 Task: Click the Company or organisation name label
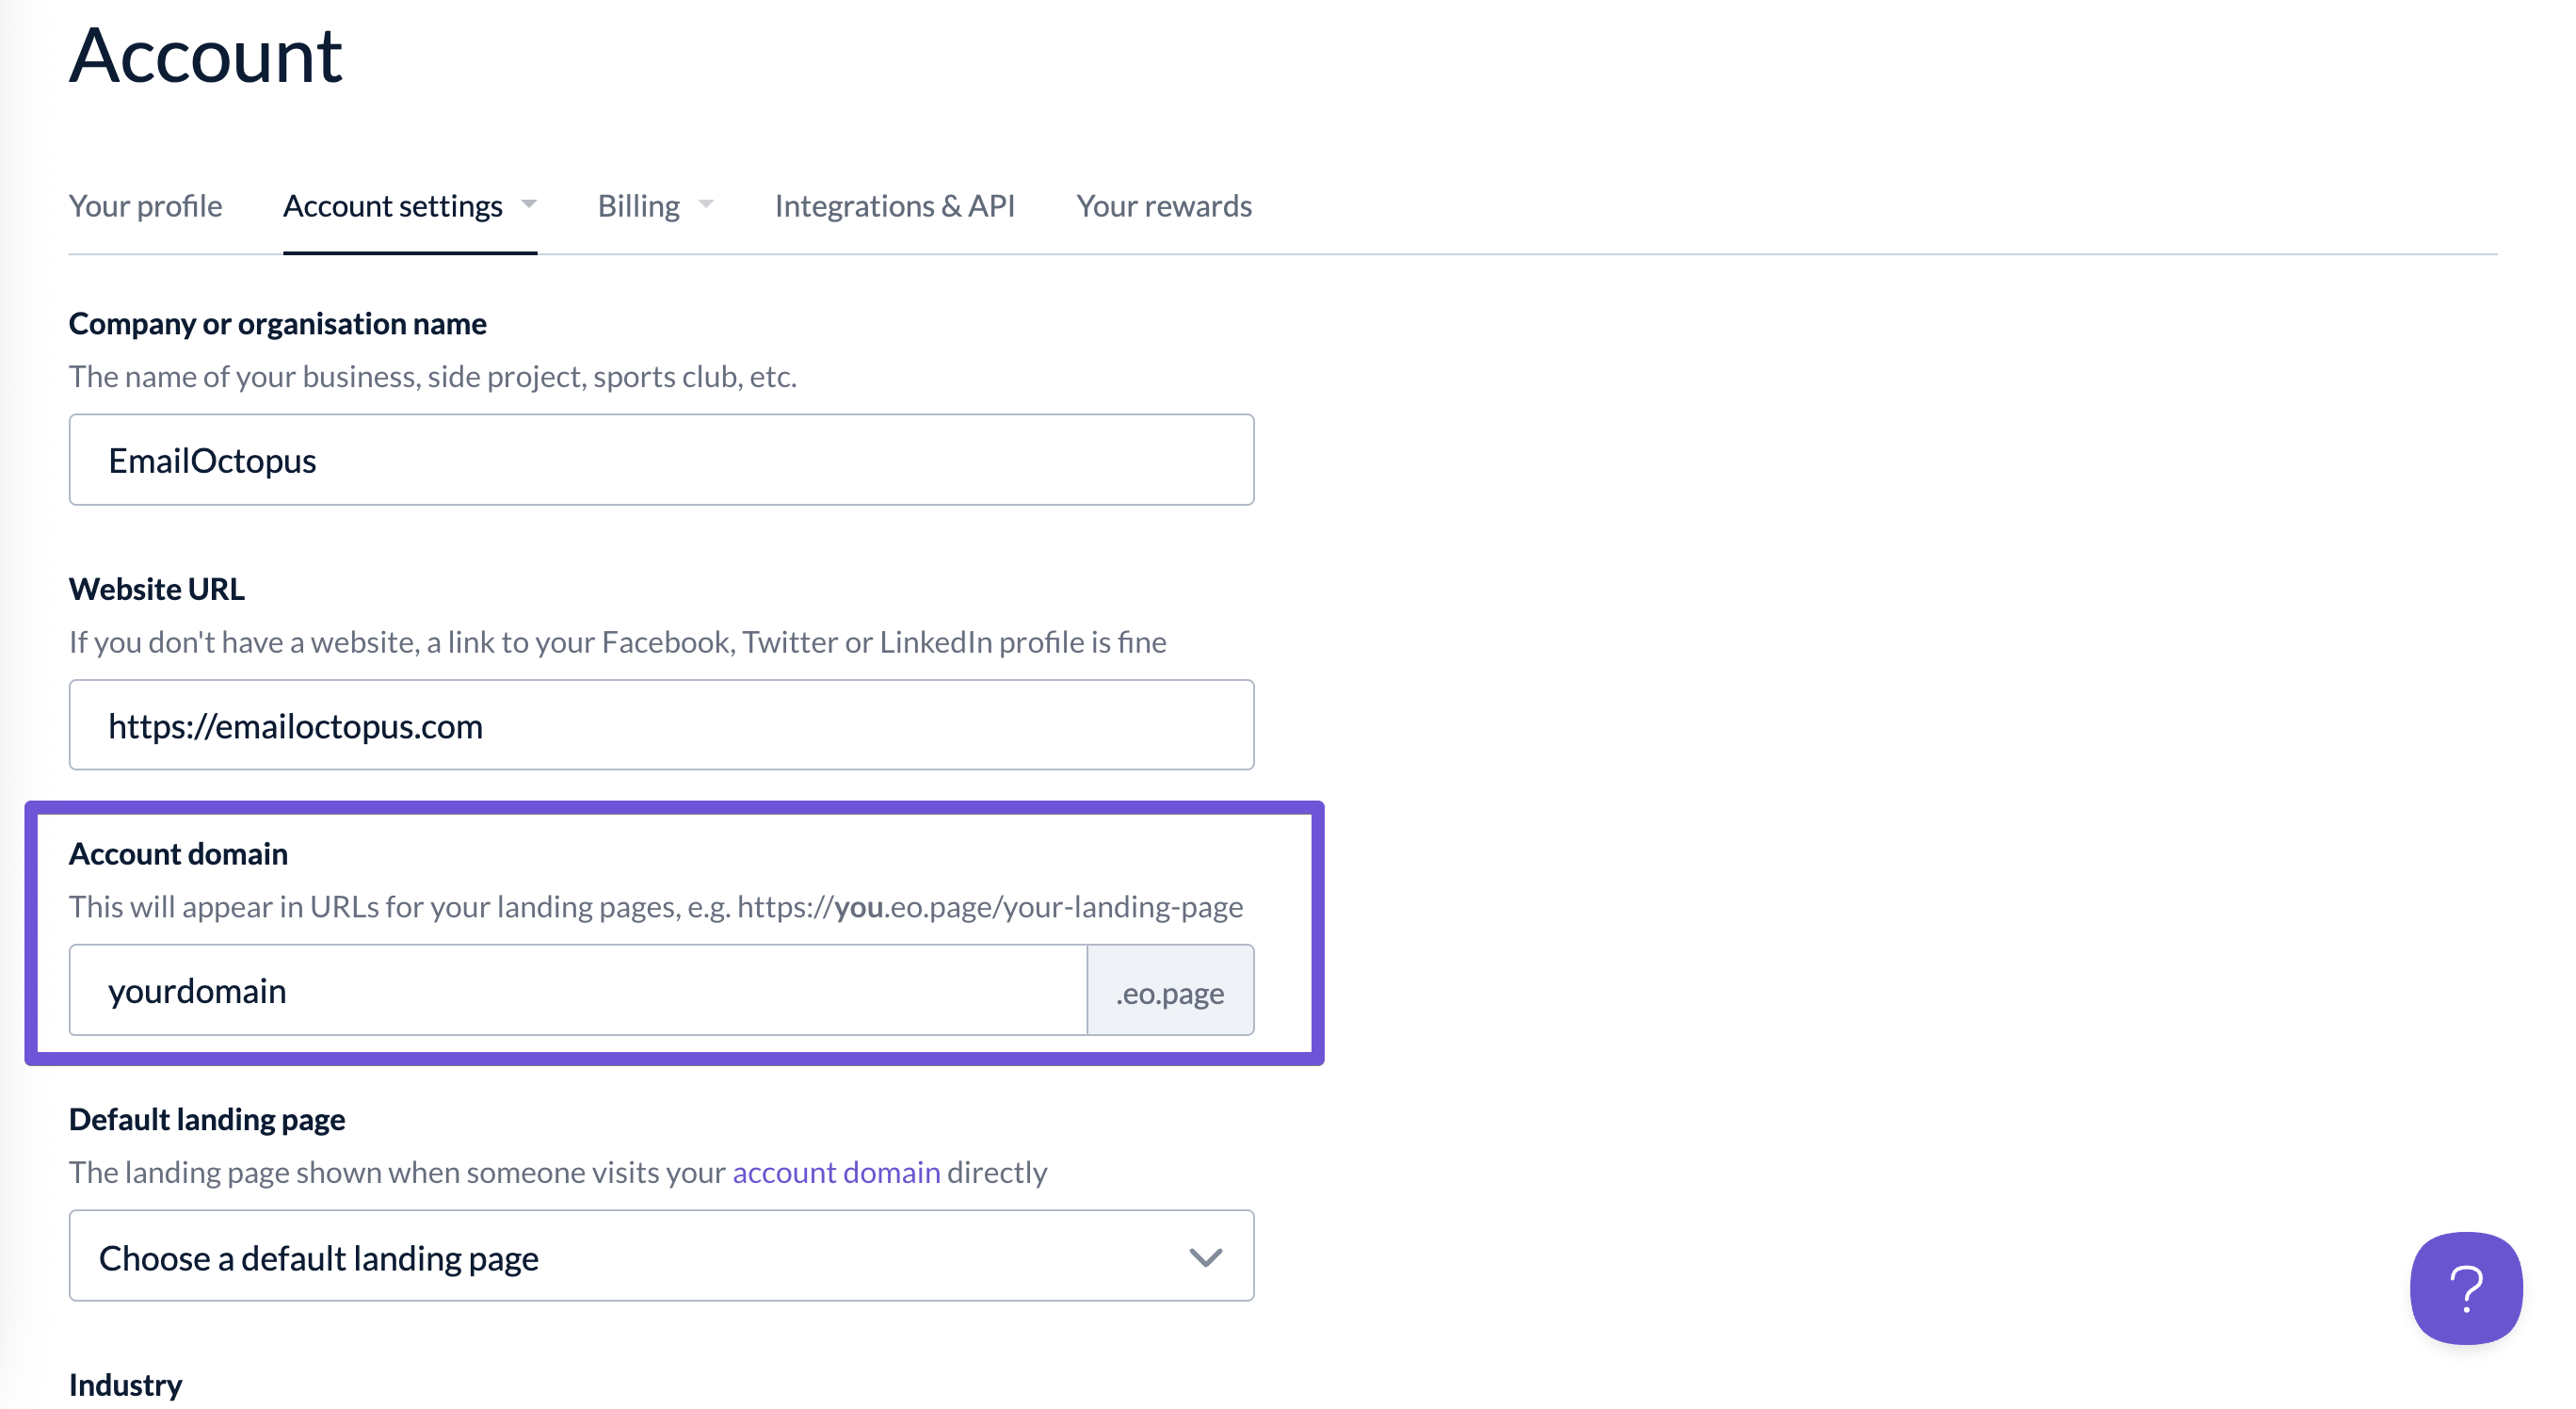(278, 323)
